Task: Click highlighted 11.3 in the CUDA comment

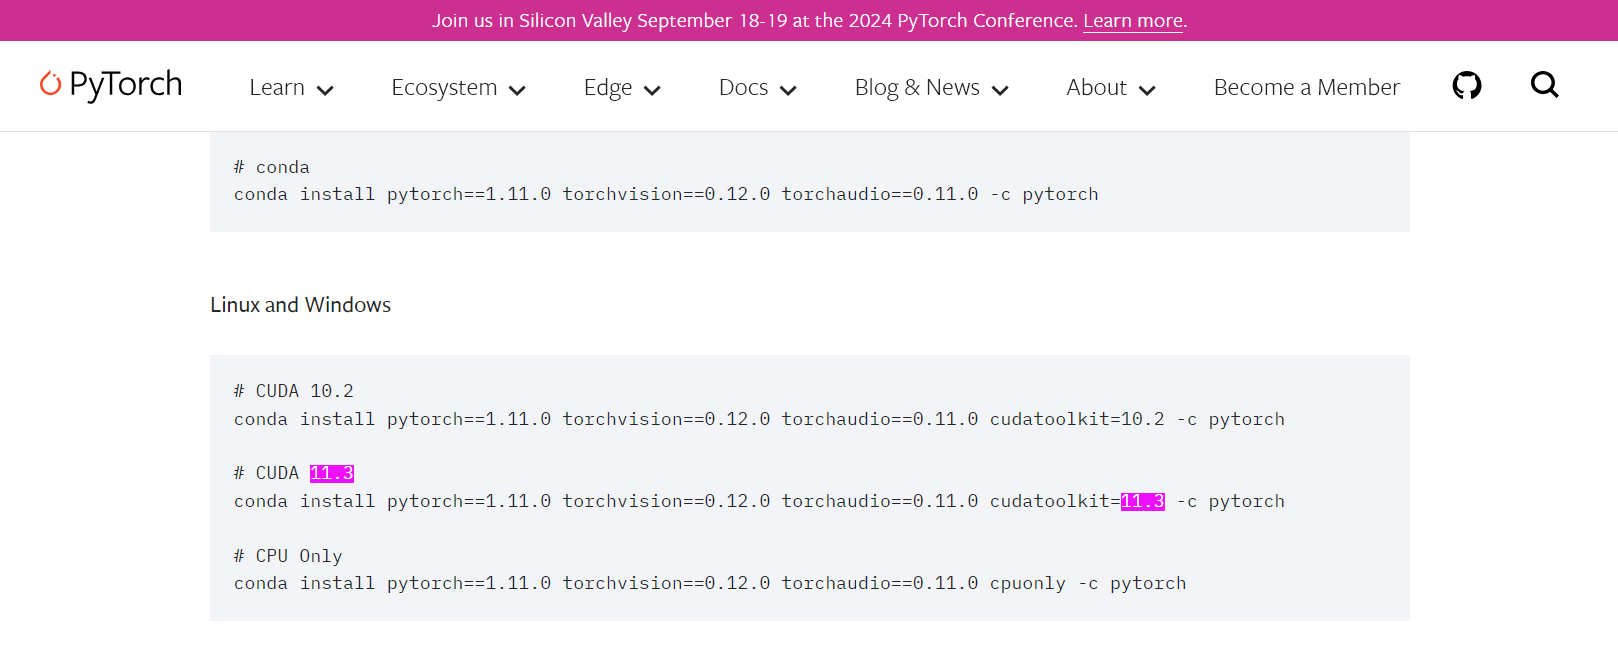Action: (x=331, y=473)
